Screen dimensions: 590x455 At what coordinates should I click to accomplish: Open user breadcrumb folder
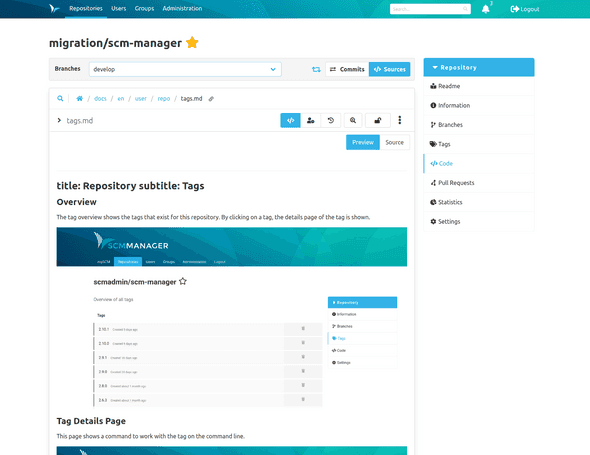141,99
